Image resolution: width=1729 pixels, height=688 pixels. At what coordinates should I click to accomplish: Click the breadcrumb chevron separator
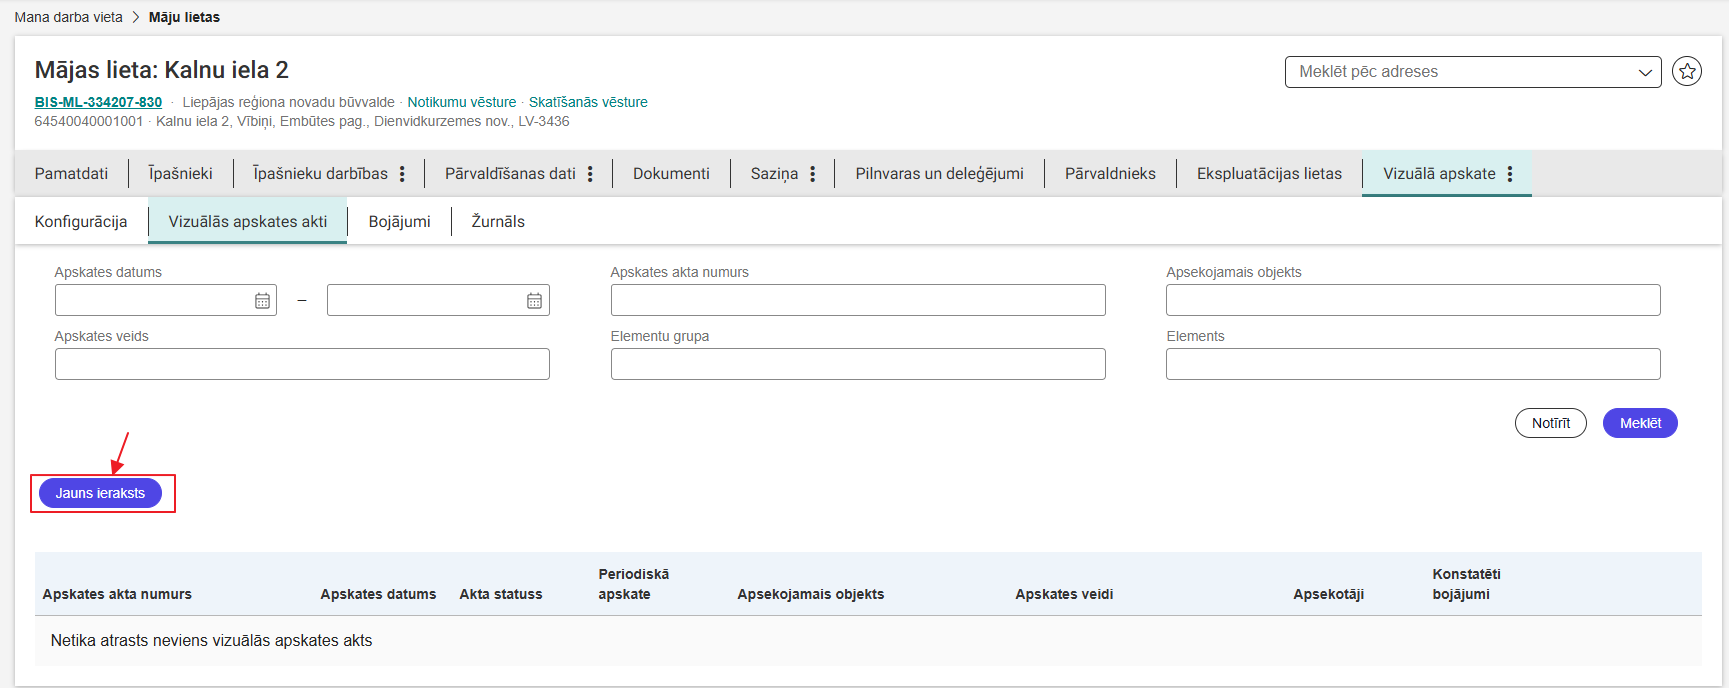(x=136, y=17)
